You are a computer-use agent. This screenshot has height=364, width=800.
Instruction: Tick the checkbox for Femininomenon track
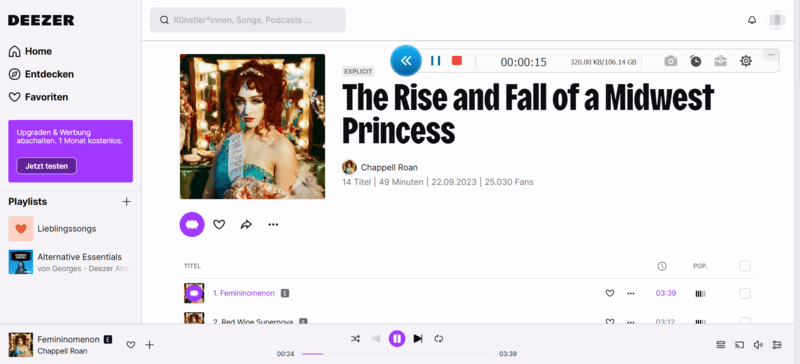pos(745,294)
